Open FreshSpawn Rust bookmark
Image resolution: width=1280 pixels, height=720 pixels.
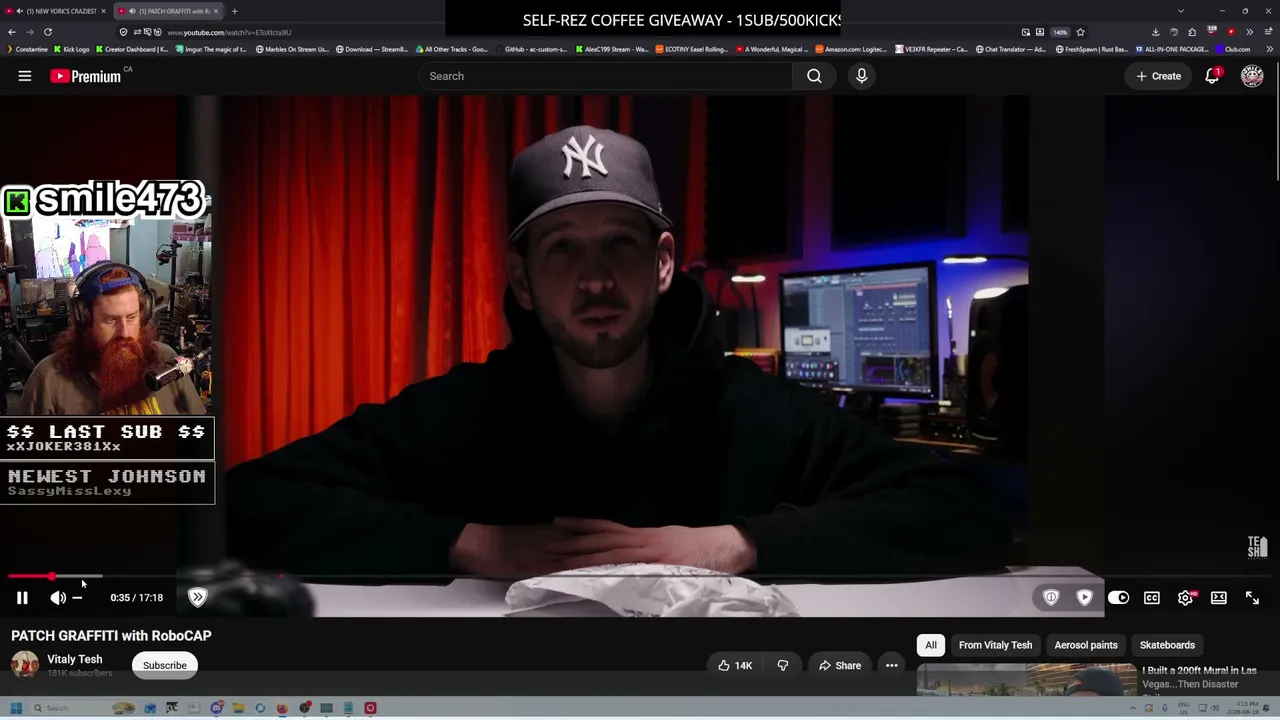(1093, 49)
